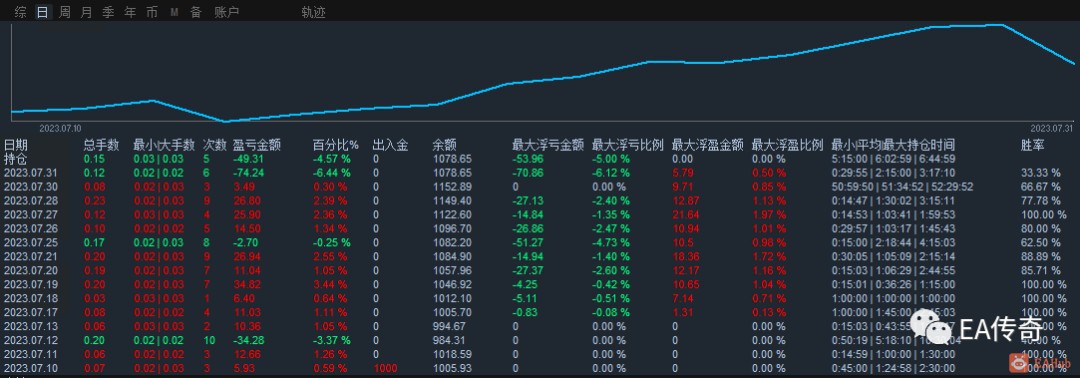Click the 21.64 max floating profit
Viewport: 1080px width, 378px height.
(x=686, y=215)
